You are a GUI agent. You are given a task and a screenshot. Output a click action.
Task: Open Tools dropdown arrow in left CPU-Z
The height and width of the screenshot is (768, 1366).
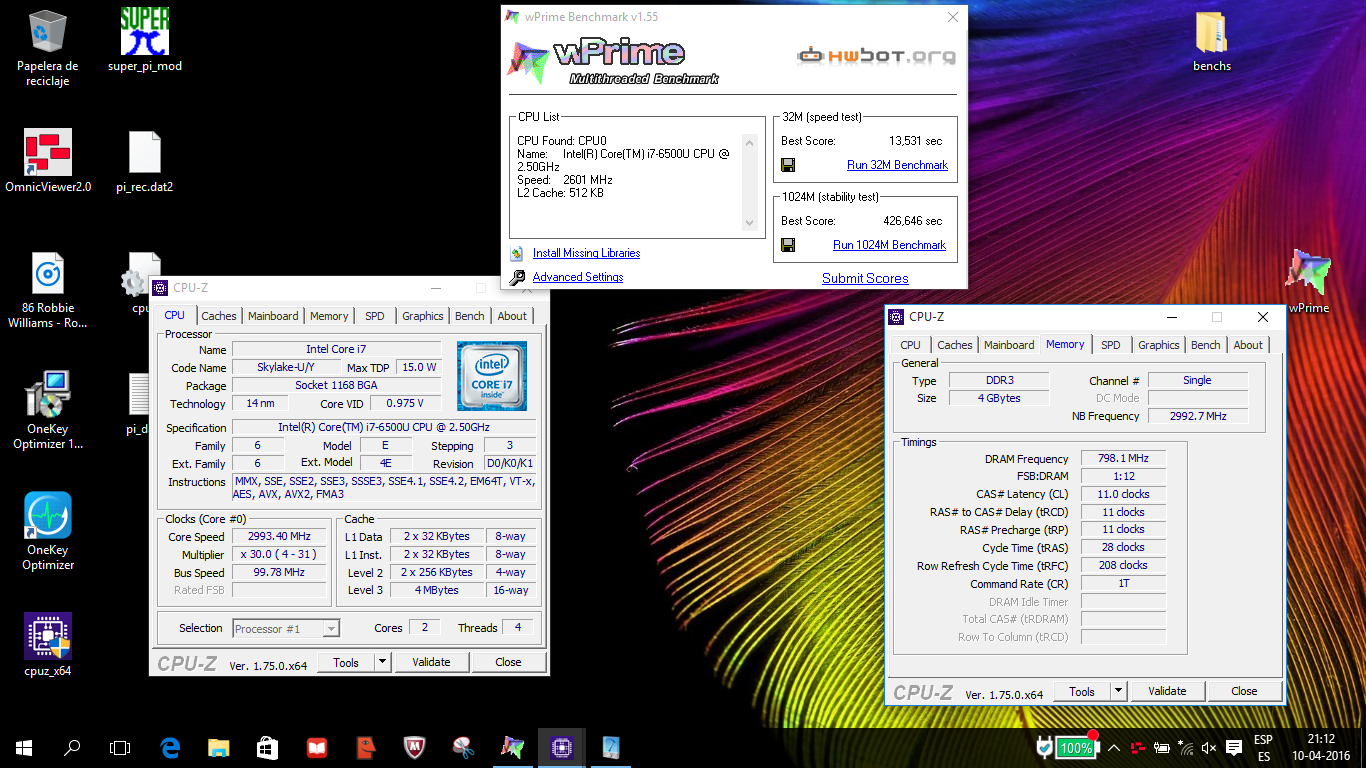383,662
